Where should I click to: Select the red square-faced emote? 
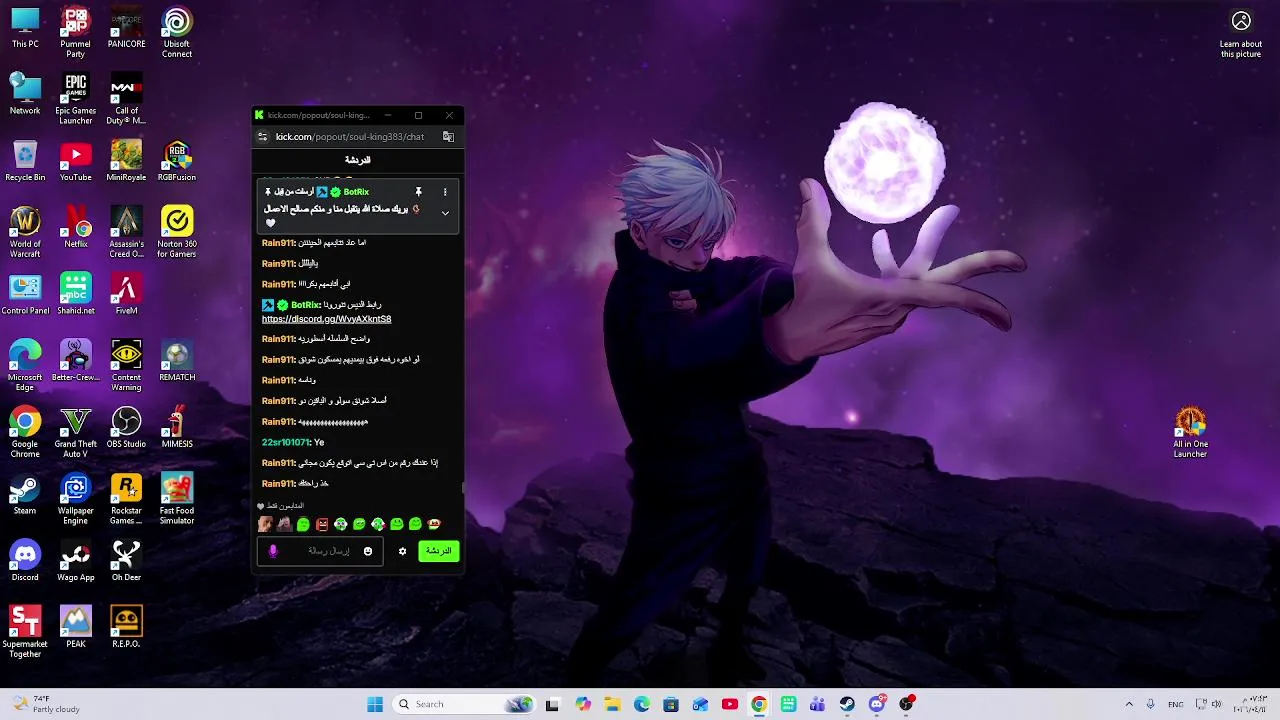(x=322, y=524)
